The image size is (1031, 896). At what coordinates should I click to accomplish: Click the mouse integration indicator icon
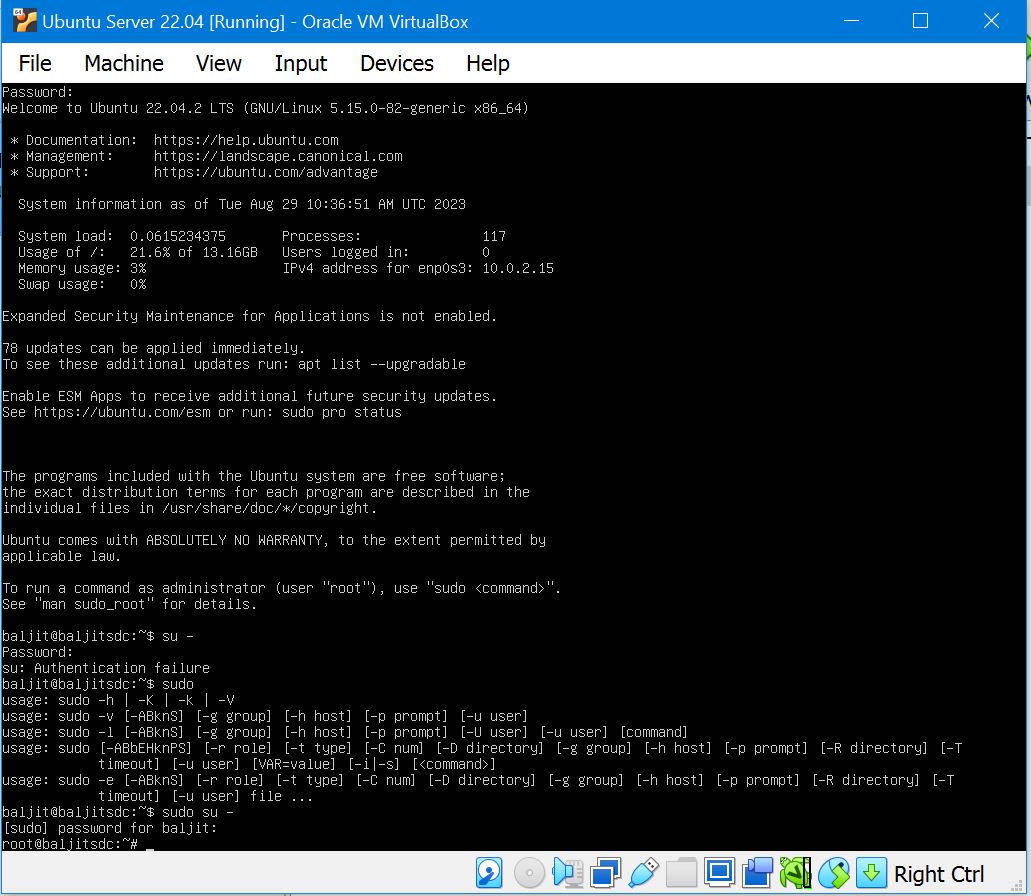click(834, 874)
